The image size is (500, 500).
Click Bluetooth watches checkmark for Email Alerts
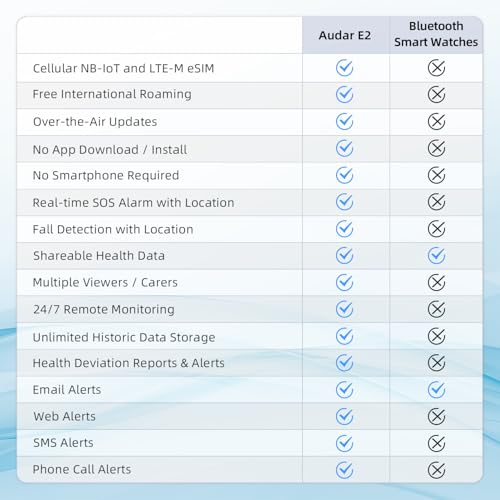tap(436, 390)
